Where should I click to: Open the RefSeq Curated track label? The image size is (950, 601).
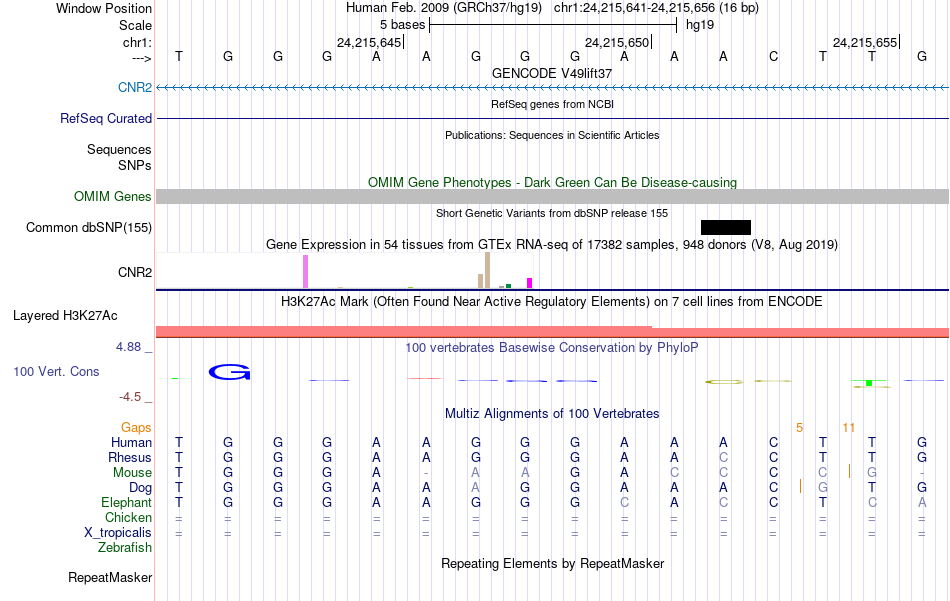click(x=105, y=118)
